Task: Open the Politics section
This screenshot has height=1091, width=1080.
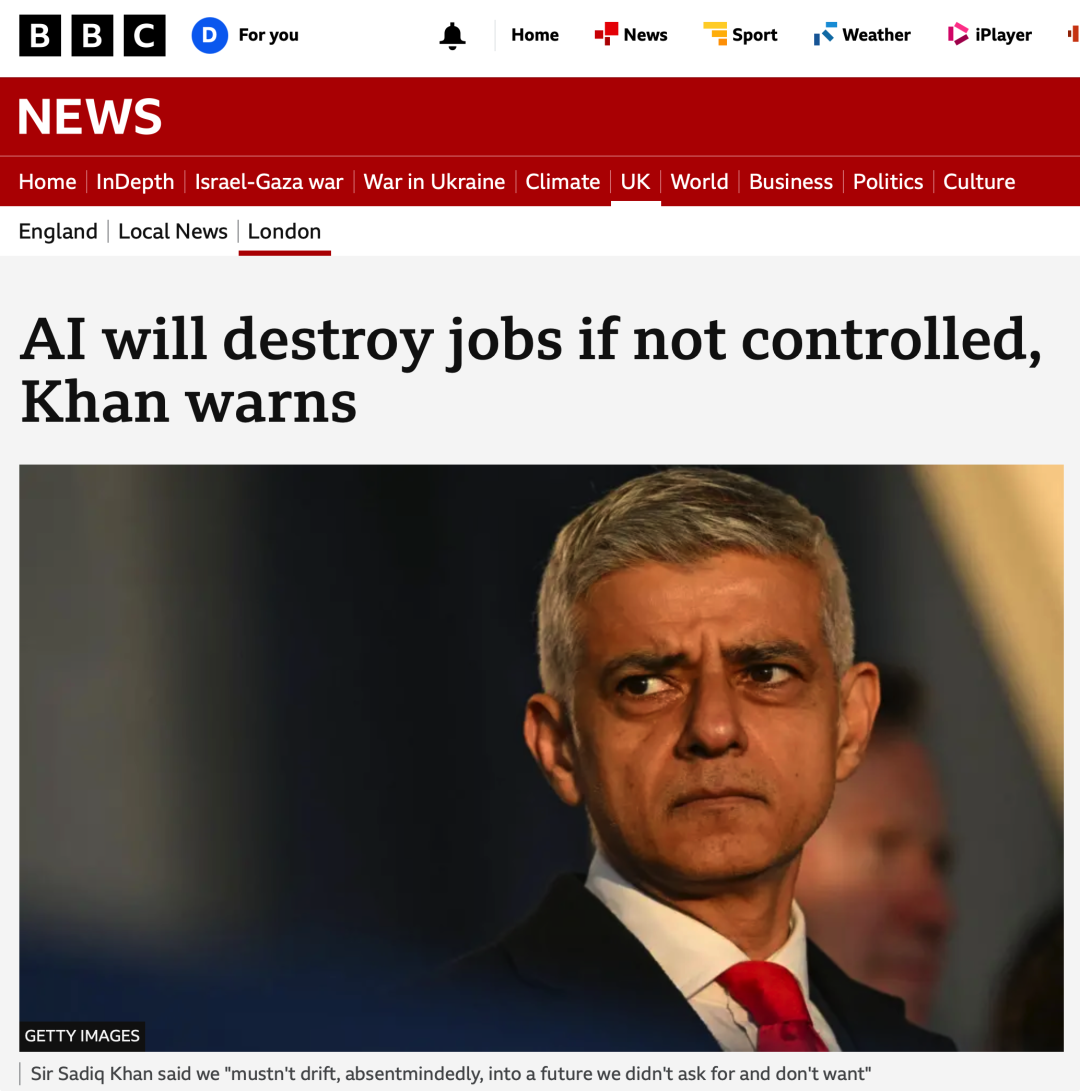Action: tap(888, 182)
